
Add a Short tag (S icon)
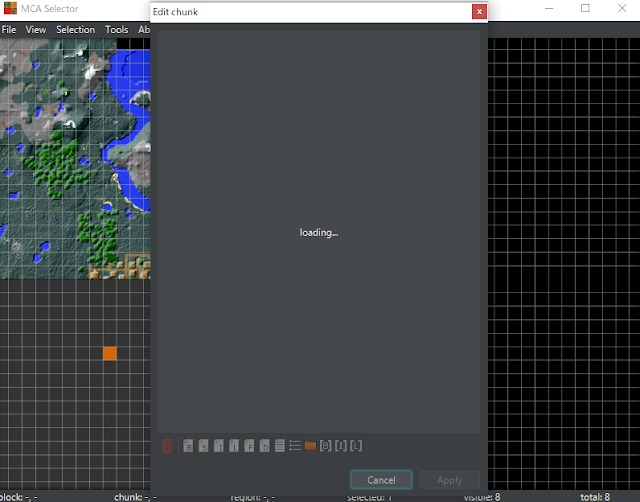(x=203, y=446)
